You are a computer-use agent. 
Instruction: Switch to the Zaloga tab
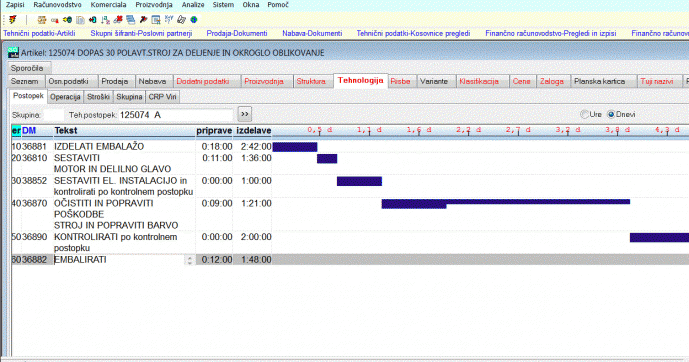click(552, 81)
